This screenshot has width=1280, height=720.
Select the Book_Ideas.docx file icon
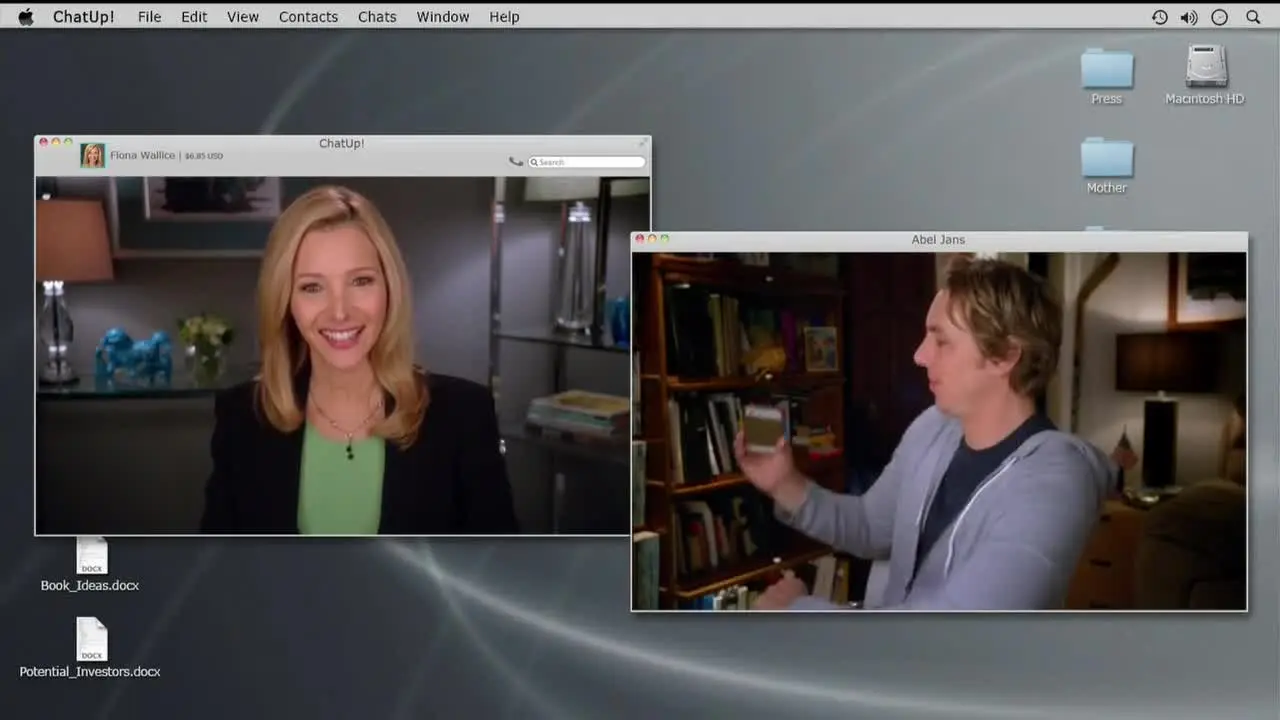click(x=91, y=556)
